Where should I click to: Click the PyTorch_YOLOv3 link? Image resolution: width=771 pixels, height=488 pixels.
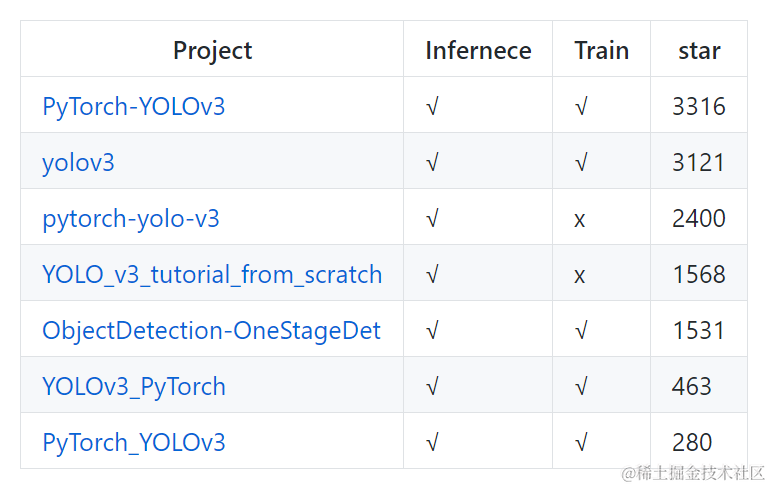[133, 442]
